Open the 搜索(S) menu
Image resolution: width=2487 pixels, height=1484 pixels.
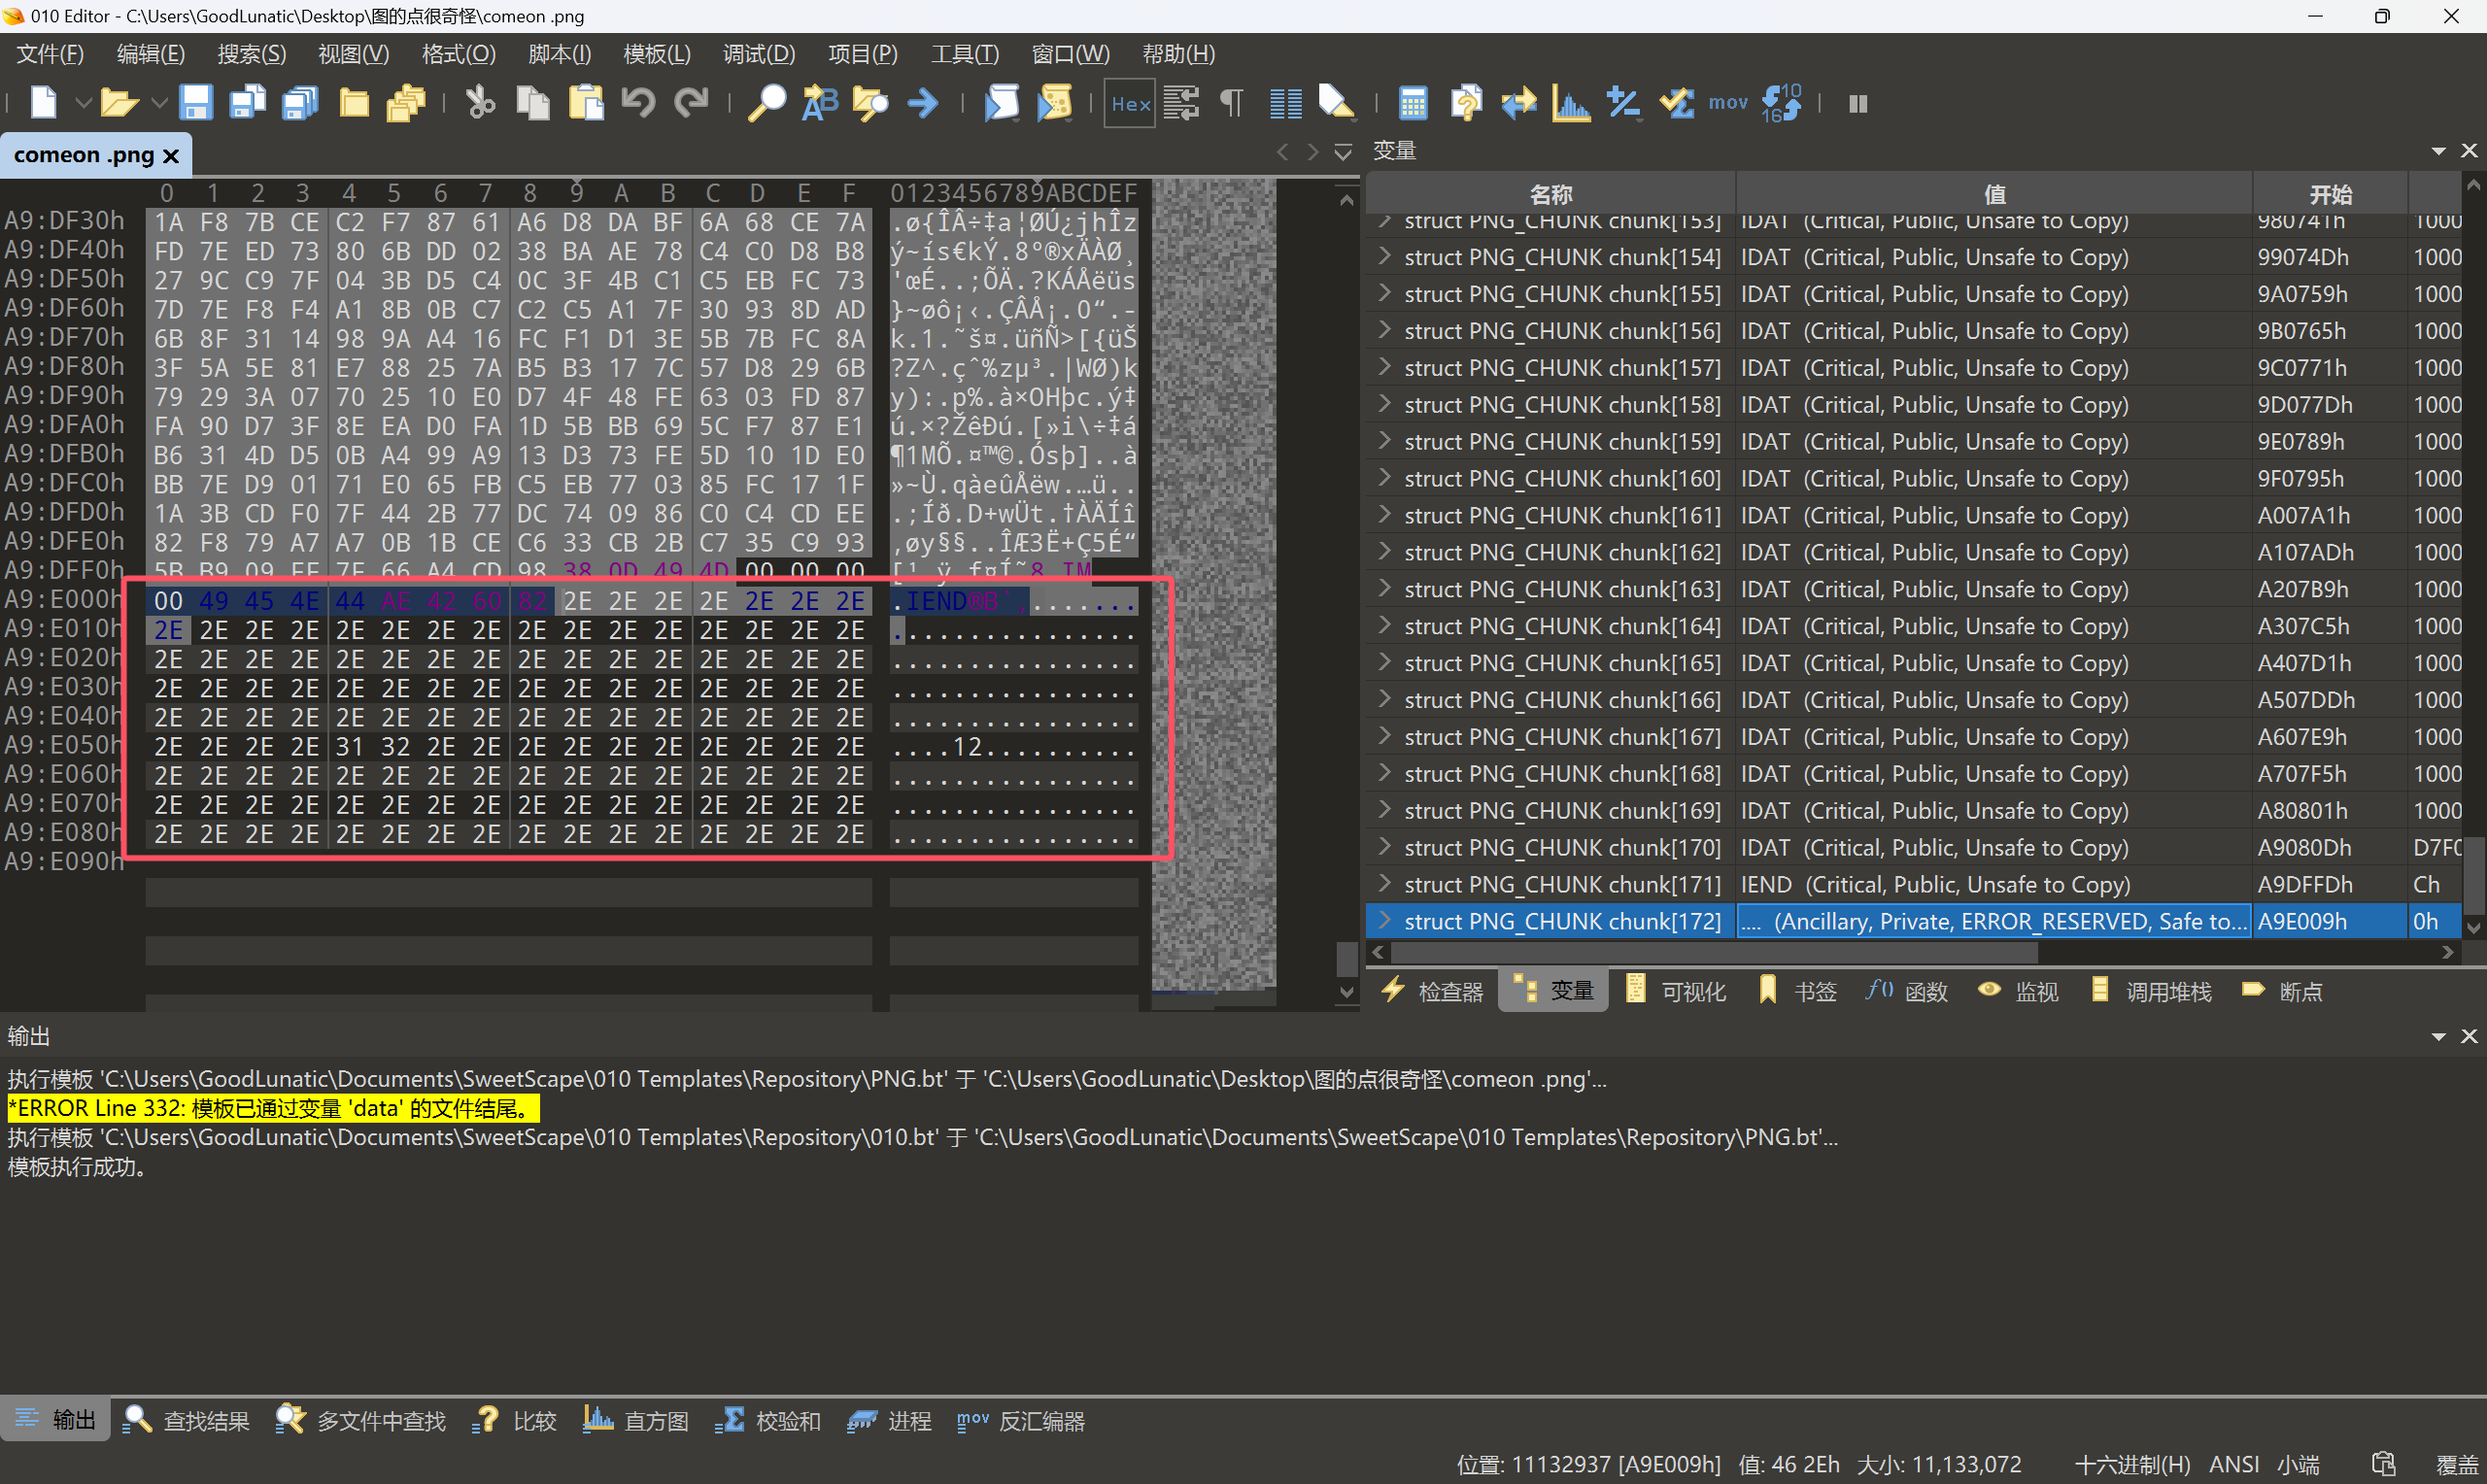tap(252, 54)
